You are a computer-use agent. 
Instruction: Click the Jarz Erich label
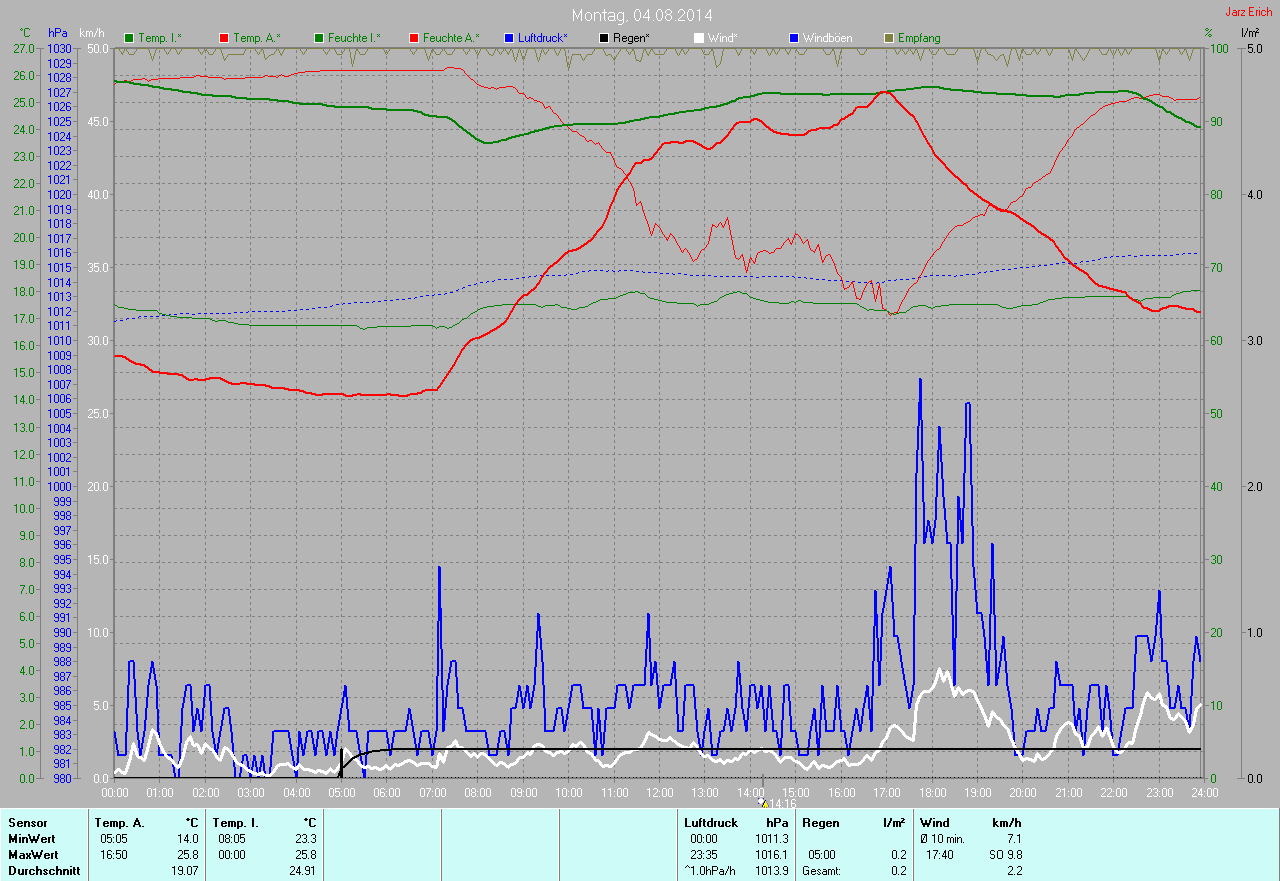pyautogui.click(x=1249, y=12)
